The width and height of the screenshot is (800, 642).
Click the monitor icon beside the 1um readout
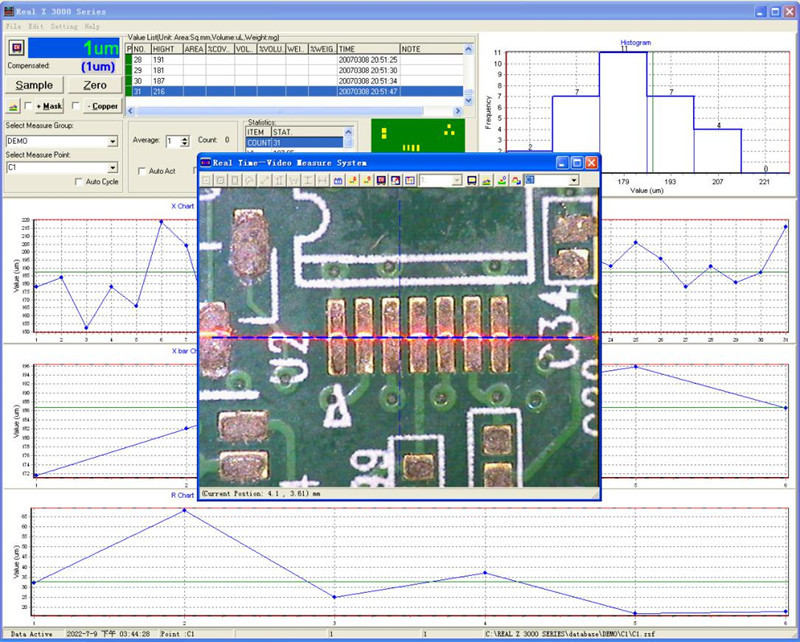16,47
